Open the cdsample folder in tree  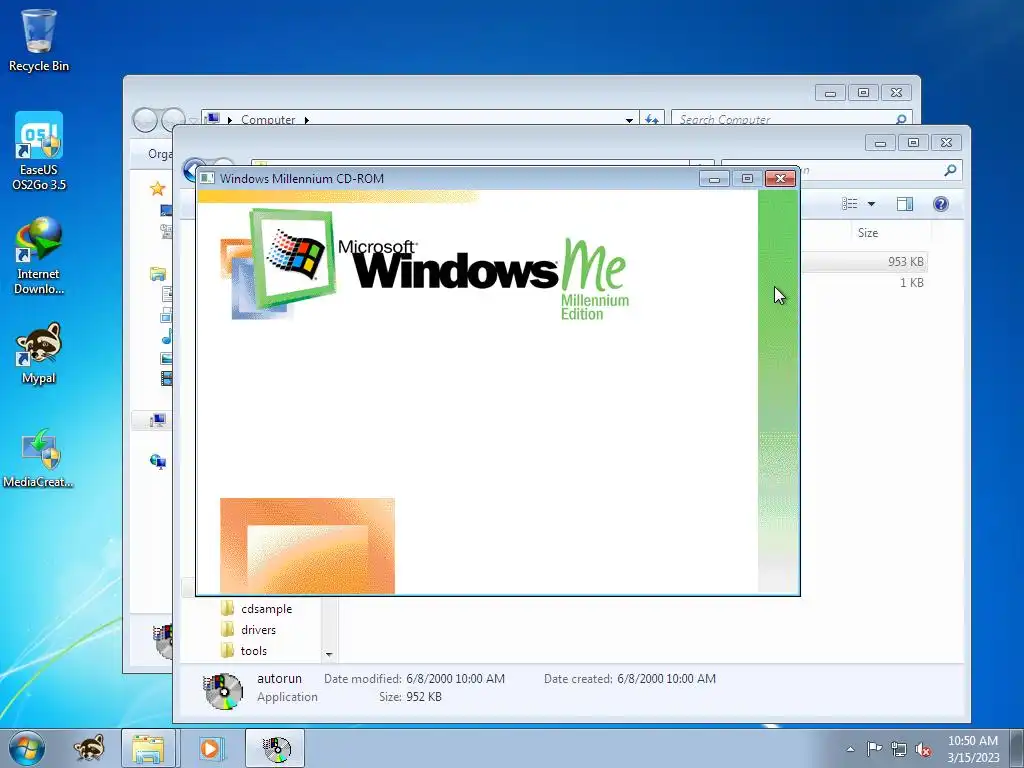(266, 609)
